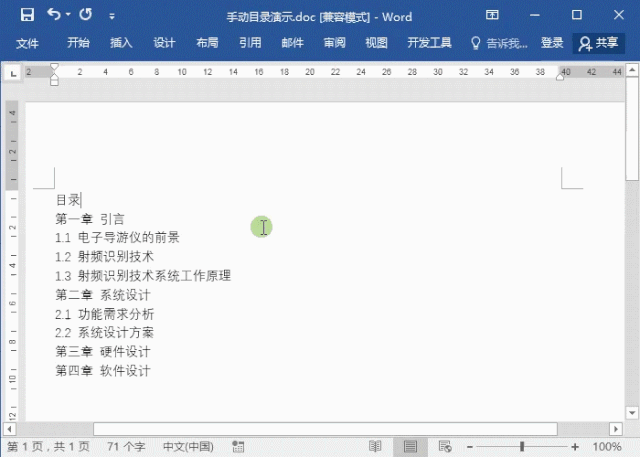Switch to Read Mode view
Screen dimensions: 640x457
coord(375,446)
